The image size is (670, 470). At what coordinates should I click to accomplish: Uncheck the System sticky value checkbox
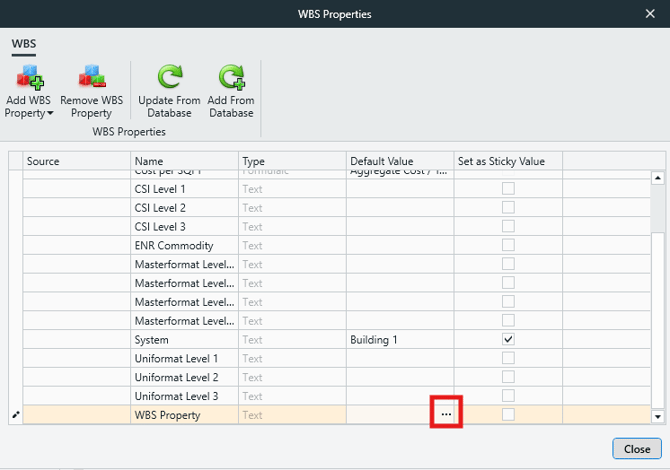tap(508, 339)
